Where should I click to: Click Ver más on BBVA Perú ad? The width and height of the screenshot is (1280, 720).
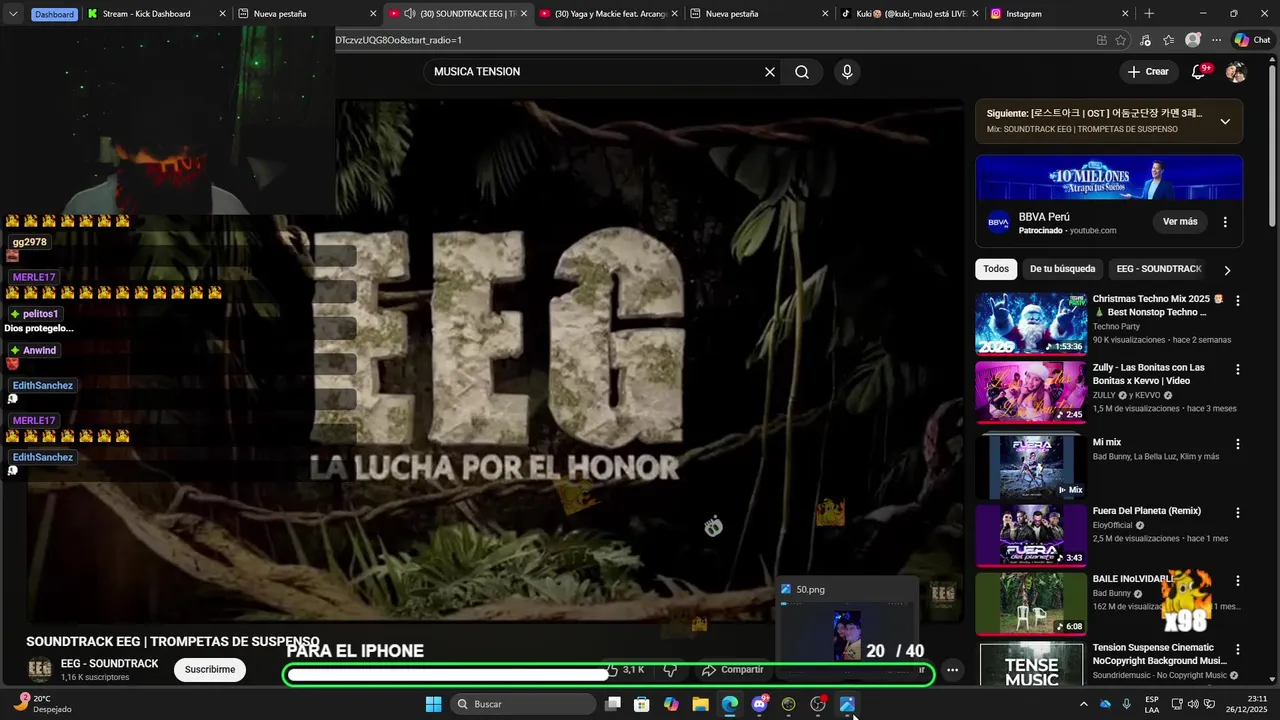pyautogui.click(x=1180, y=222)
